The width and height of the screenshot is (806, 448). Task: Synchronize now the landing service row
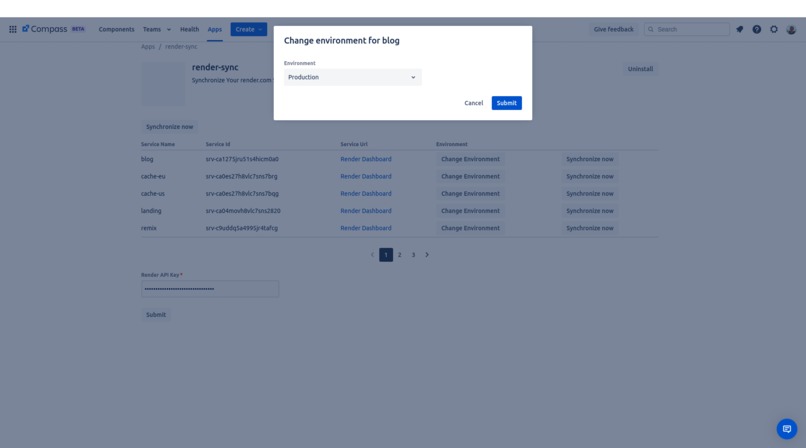pyautogui.click(x=590, y=211)
